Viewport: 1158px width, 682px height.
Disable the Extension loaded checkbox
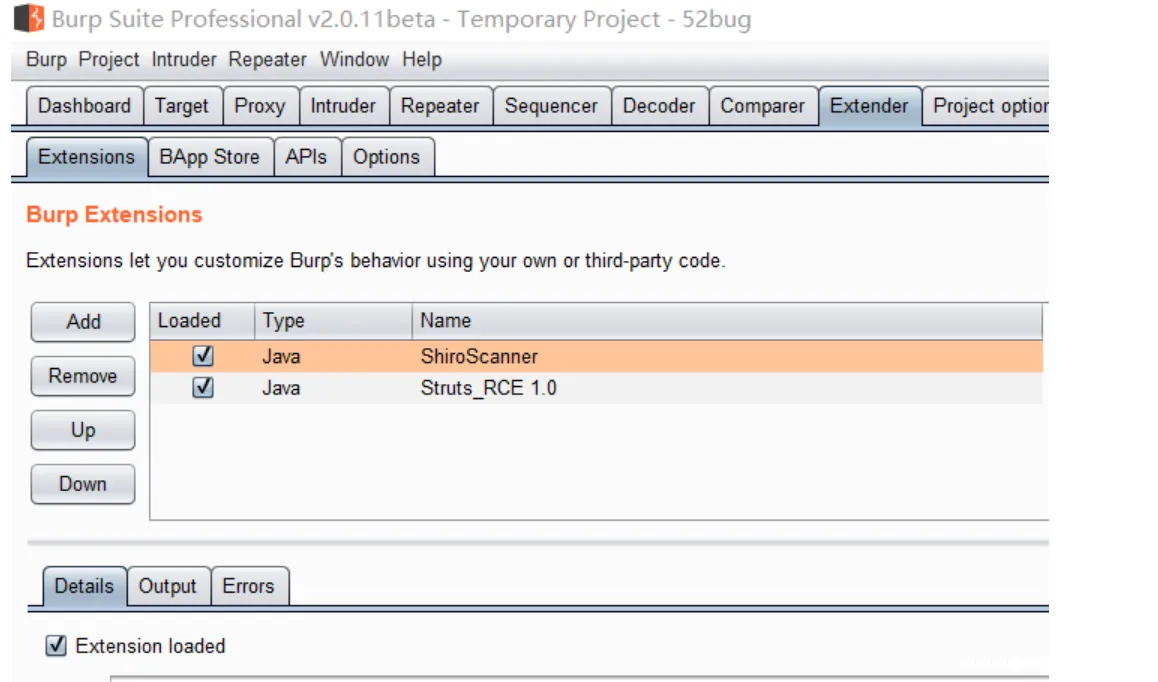click(56, 646)
